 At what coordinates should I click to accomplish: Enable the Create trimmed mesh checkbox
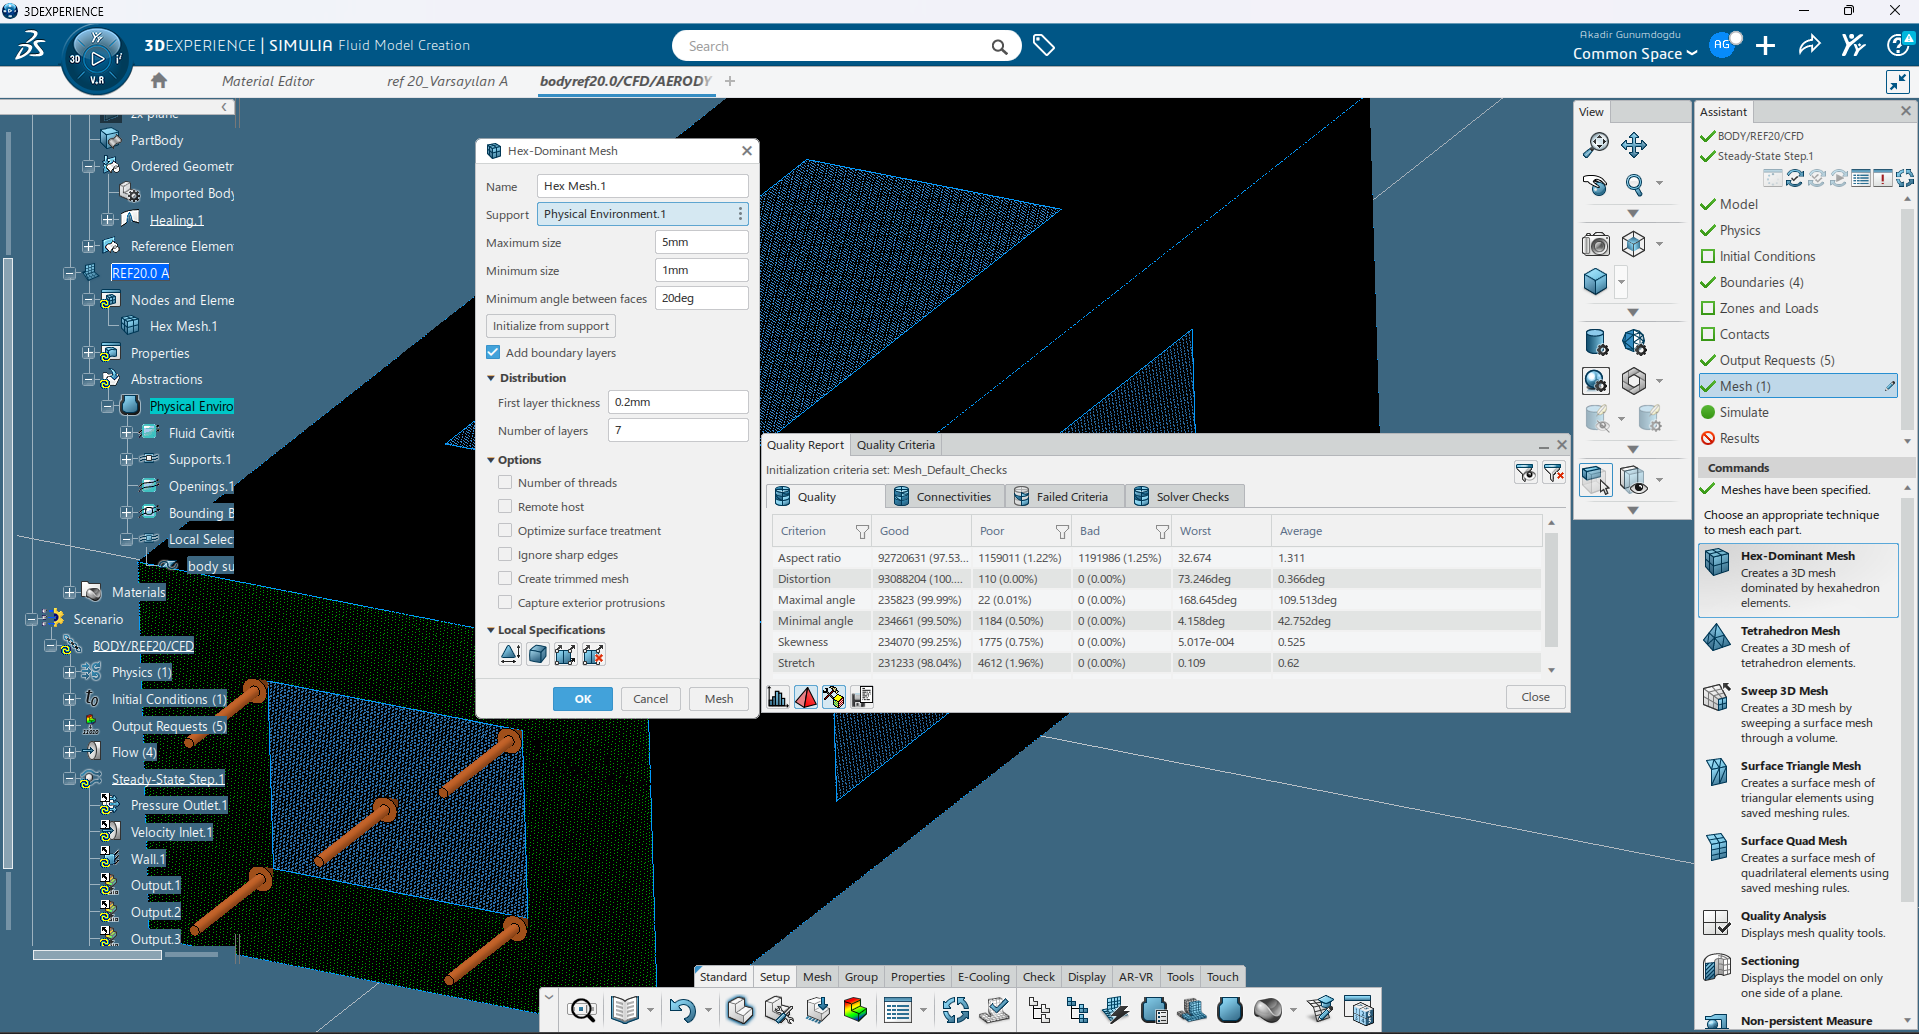(x=505, y=578)
